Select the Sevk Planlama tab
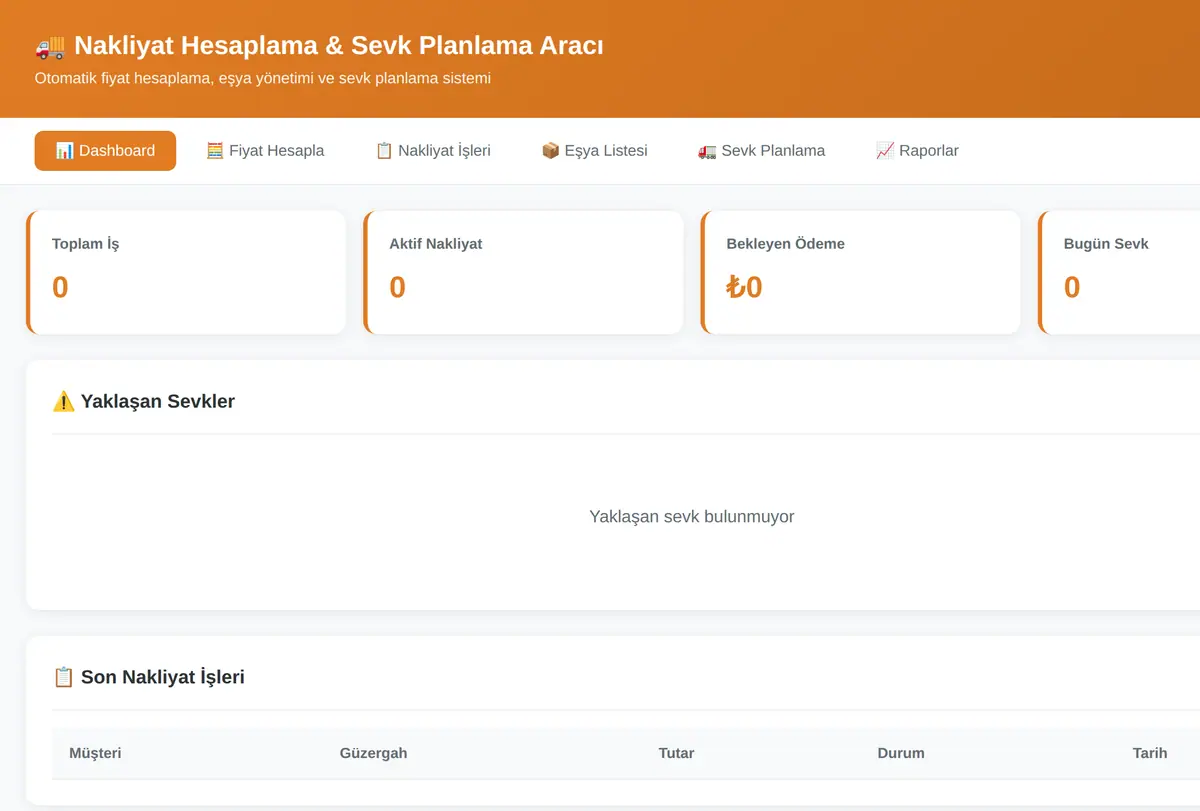 click(761, 151)
